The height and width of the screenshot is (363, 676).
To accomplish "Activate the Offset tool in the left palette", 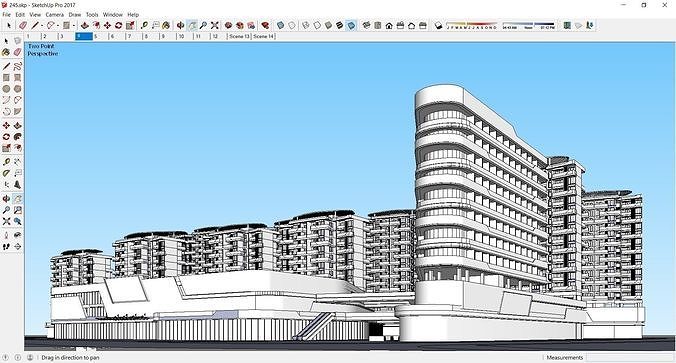I will pos(17,148).
